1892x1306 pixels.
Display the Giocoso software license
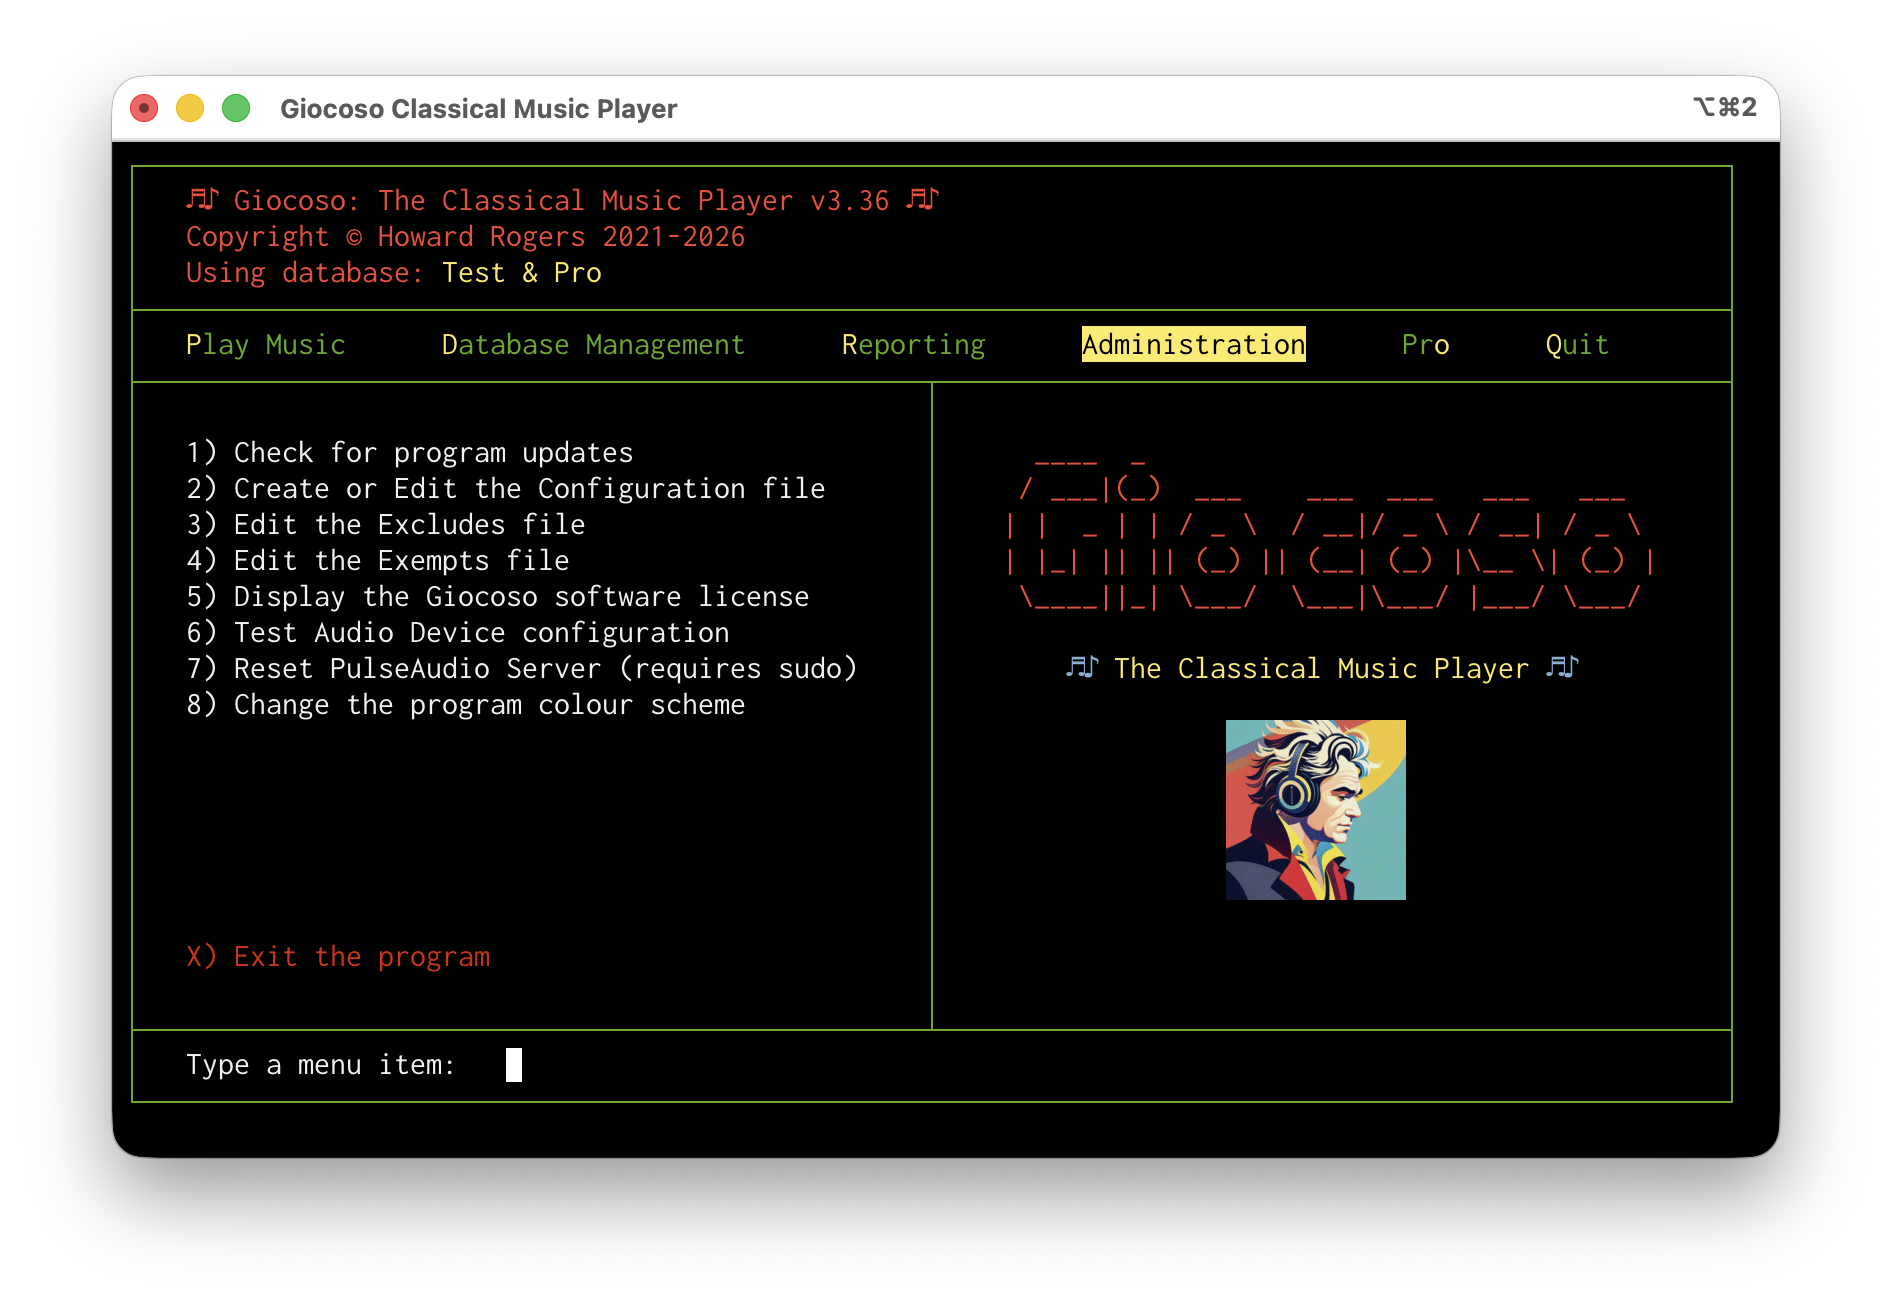coord(498,597)
